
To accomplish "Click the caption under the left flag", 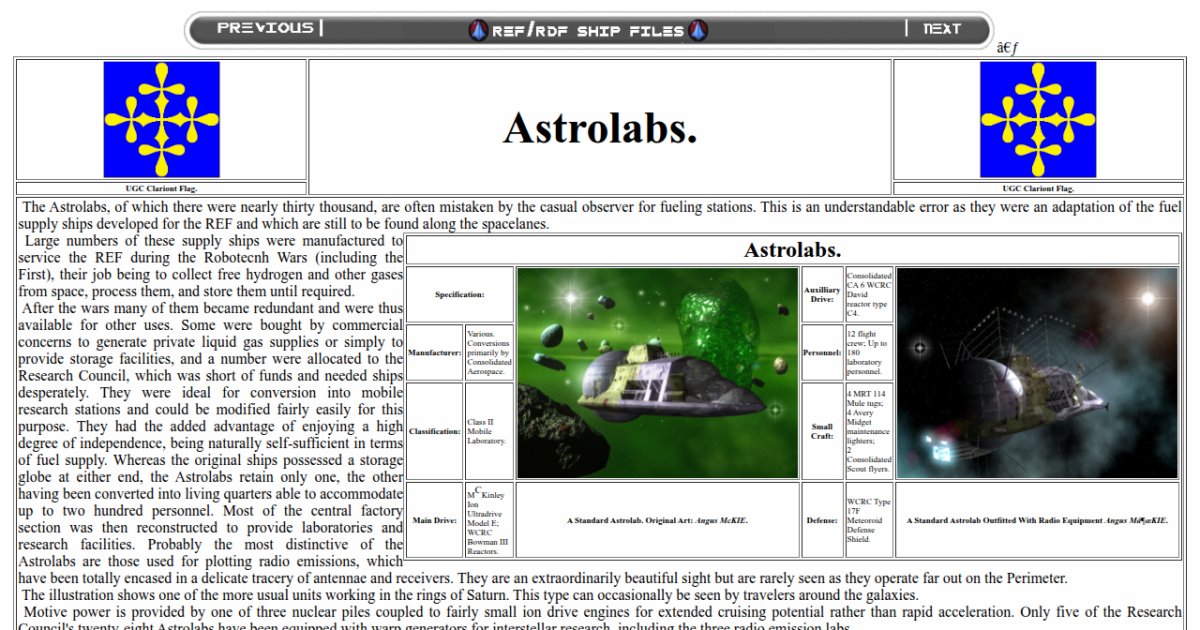I will (x=161, y=188).
